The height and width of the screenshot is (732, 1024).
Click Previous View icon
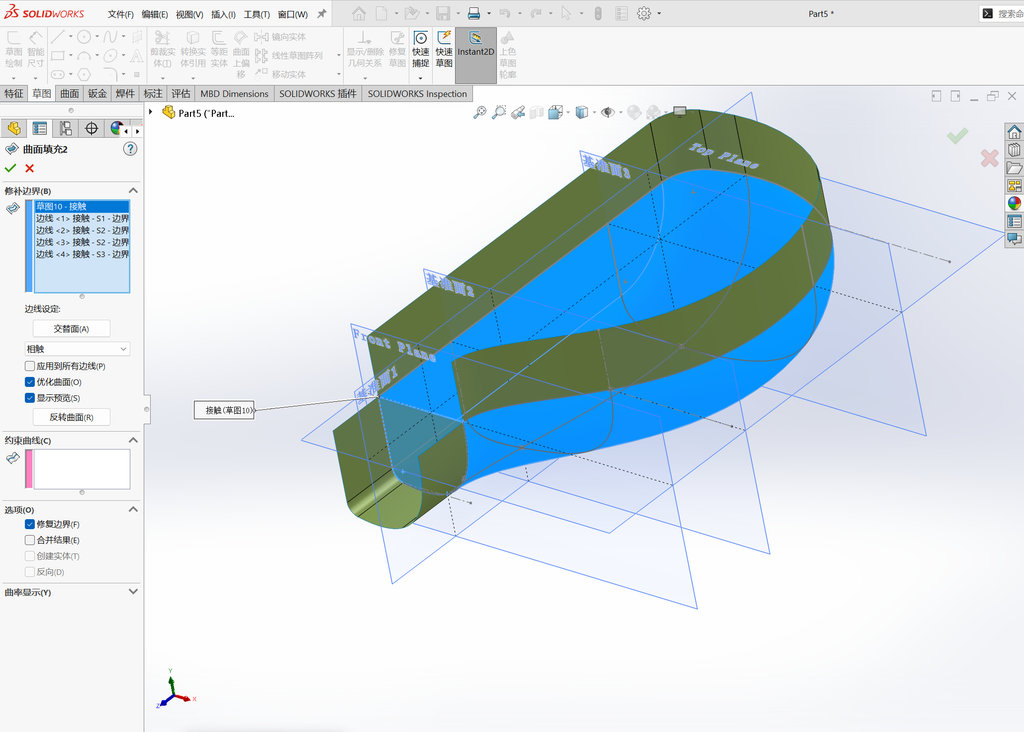click(x=518, y=112)
